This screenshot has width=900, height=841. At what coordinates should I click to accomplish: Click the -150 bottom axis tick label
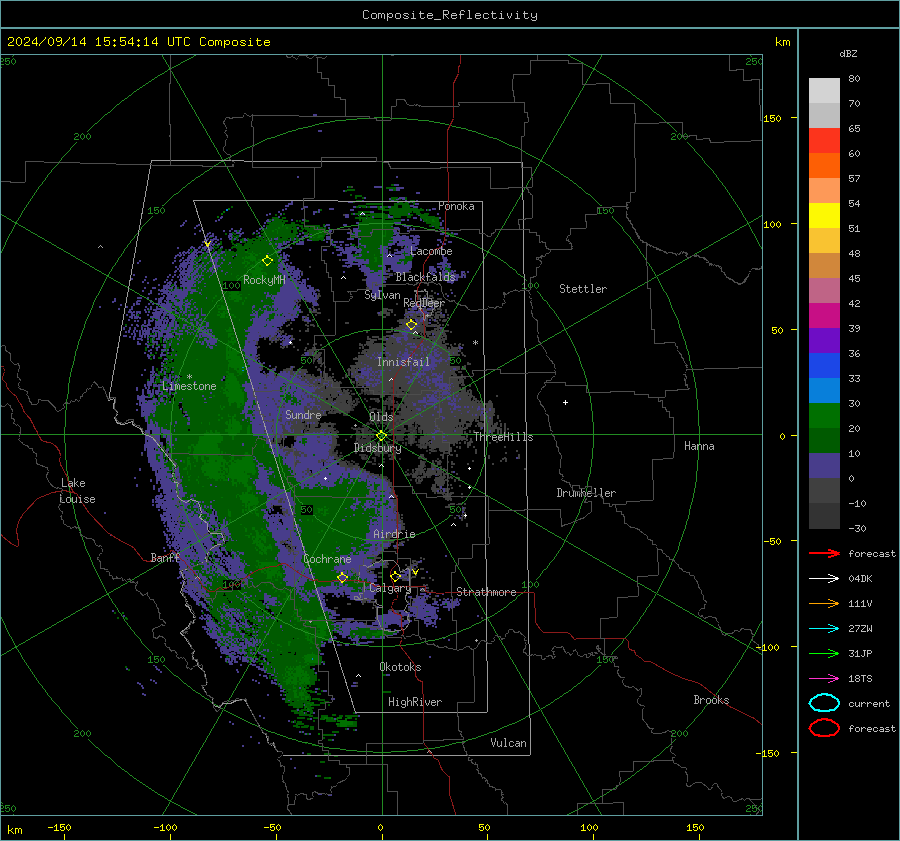point(59,827)
